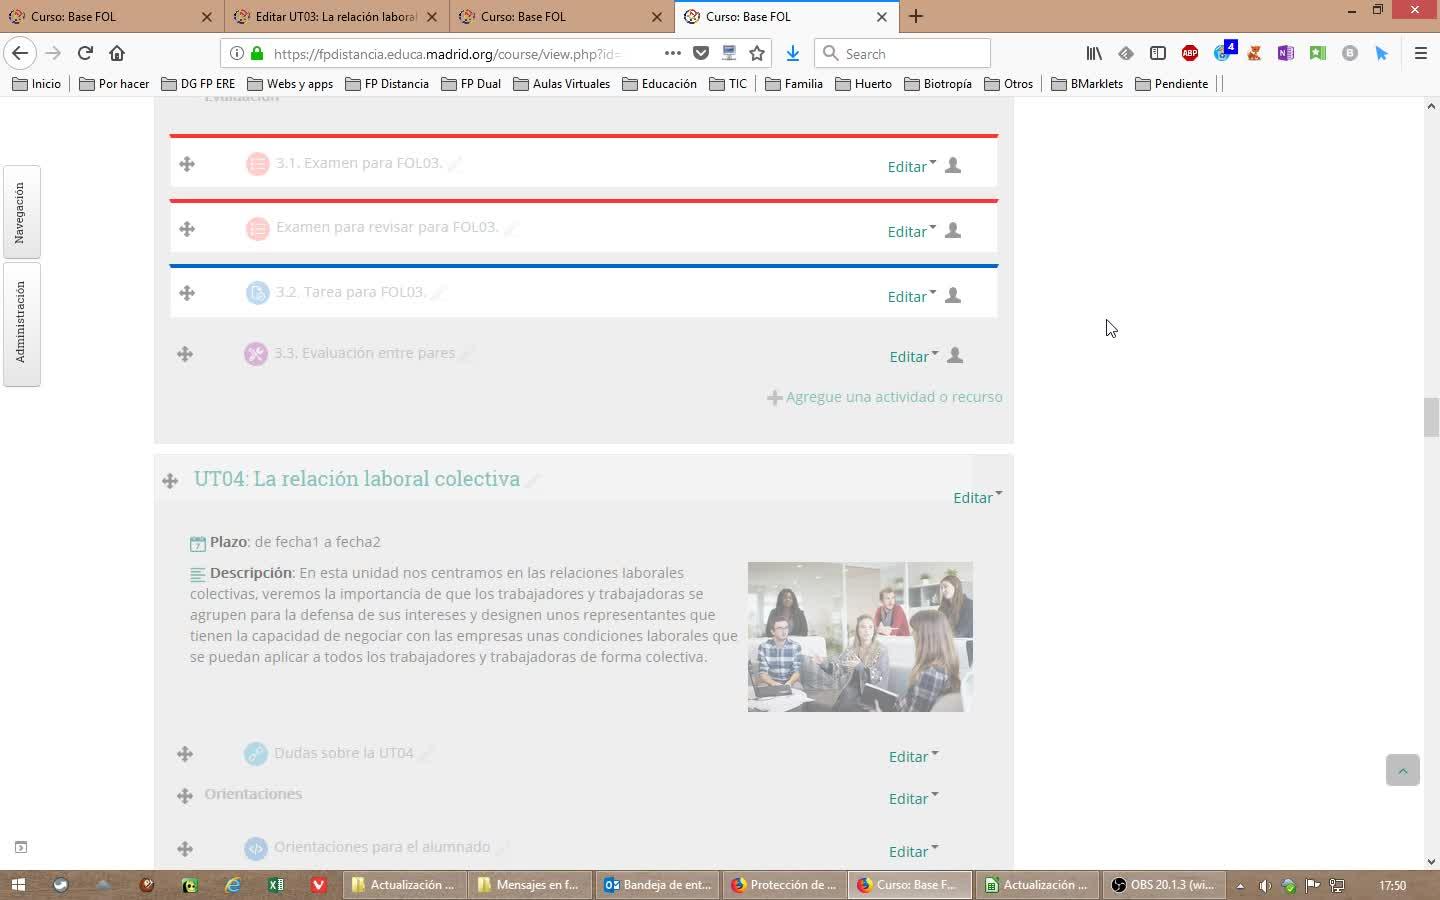Expand the Navegación side panel

click(x=21, y=212)
